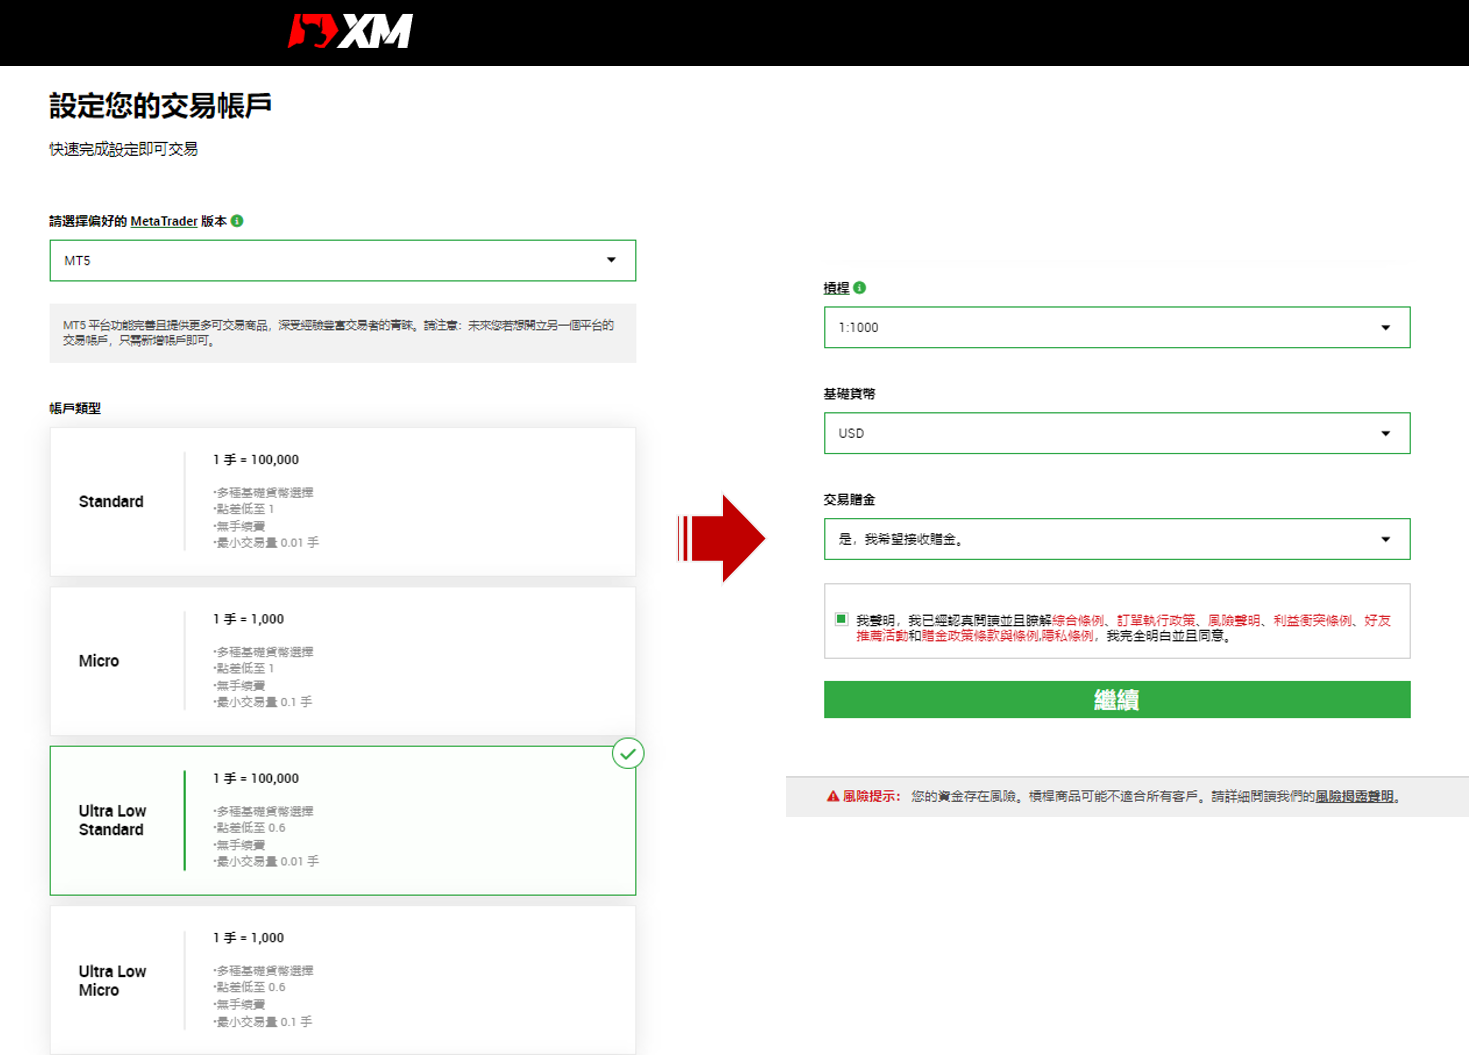This screenshot has height=1055, width=1469.
Task: Click the 1 手 = 100,000 text in Standard card
Action: (x=256, y=460)
